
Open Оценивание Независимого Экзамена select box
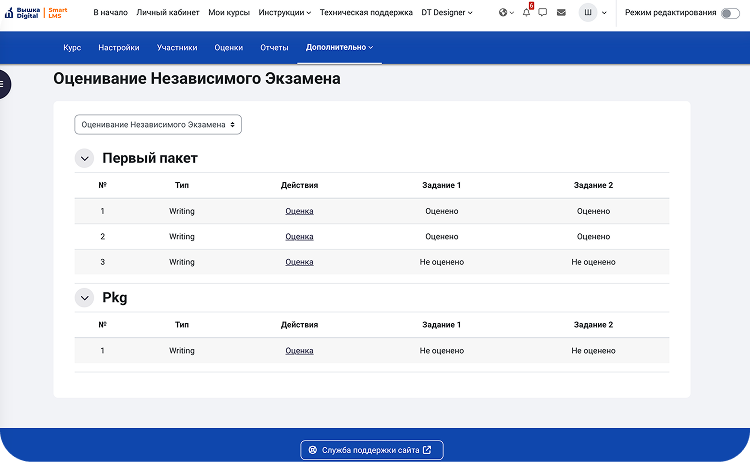pyautogui.click(x=158, y=124)
